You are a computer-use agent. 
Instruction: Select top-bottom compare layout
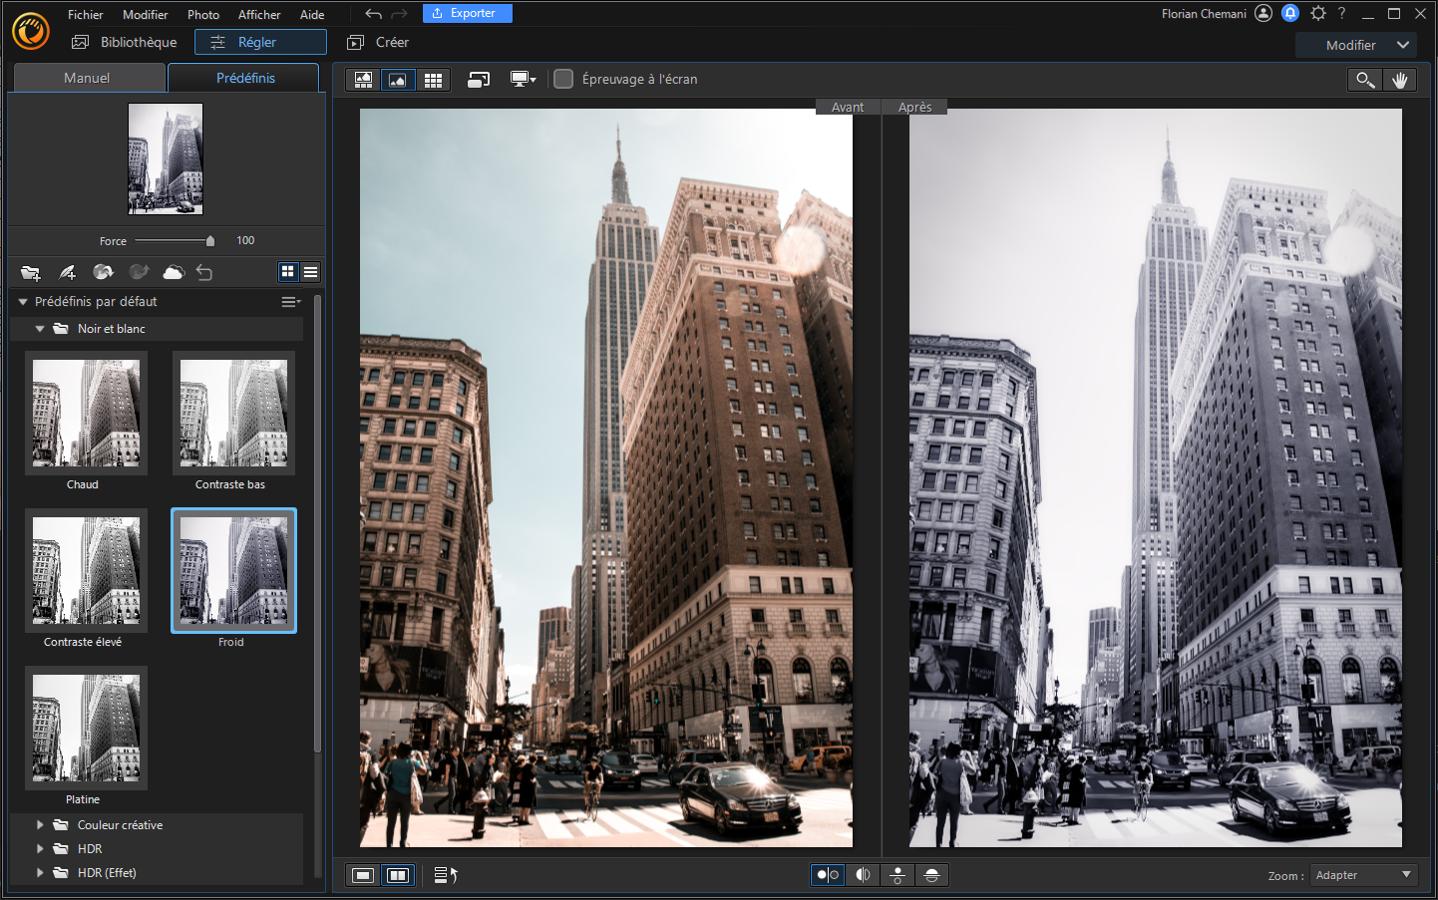(898, 875)
